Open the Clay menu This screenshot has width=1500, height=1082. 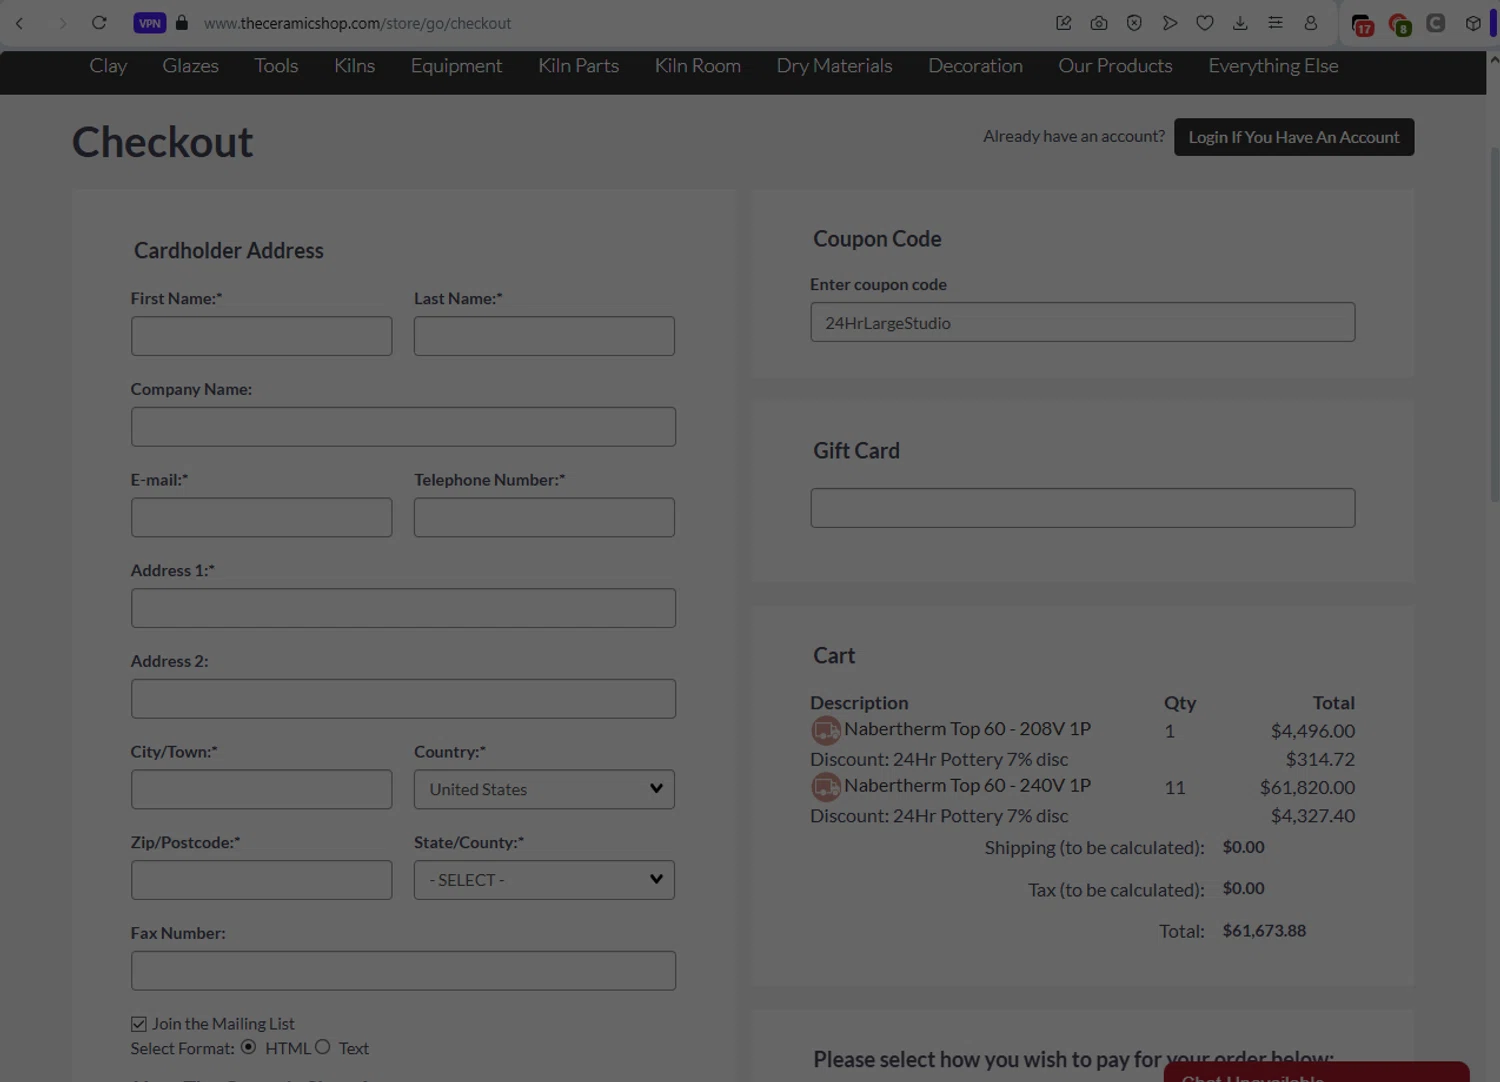click(x=108, y=66)
